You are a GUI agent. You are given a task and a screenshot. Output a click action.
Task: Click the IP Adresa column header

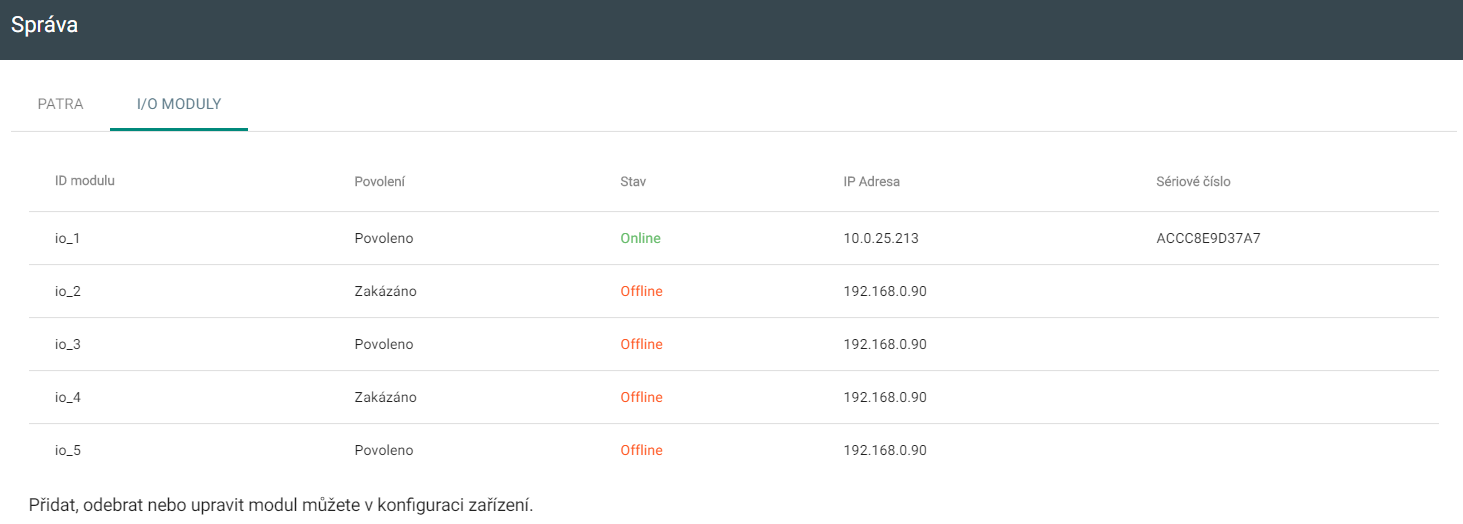[x=872, y=182]
